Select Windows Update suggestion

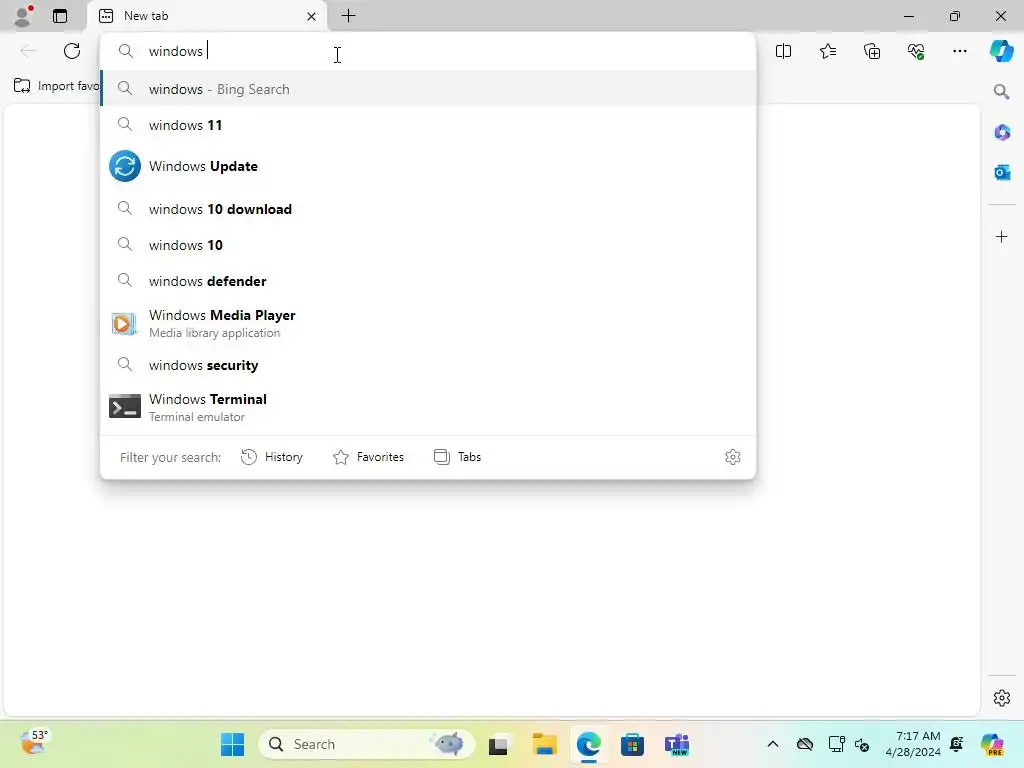428,167
